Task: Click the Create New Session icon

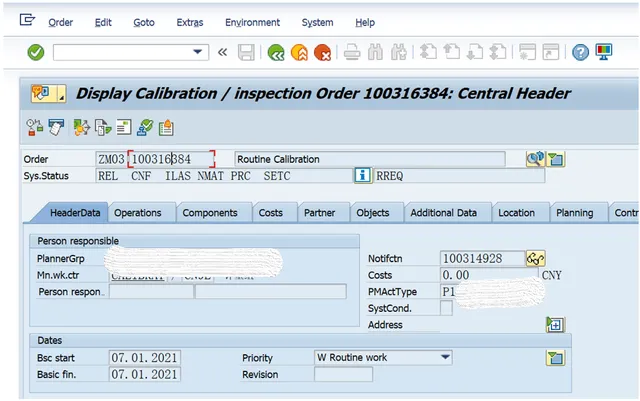Action: pos(527,52)
